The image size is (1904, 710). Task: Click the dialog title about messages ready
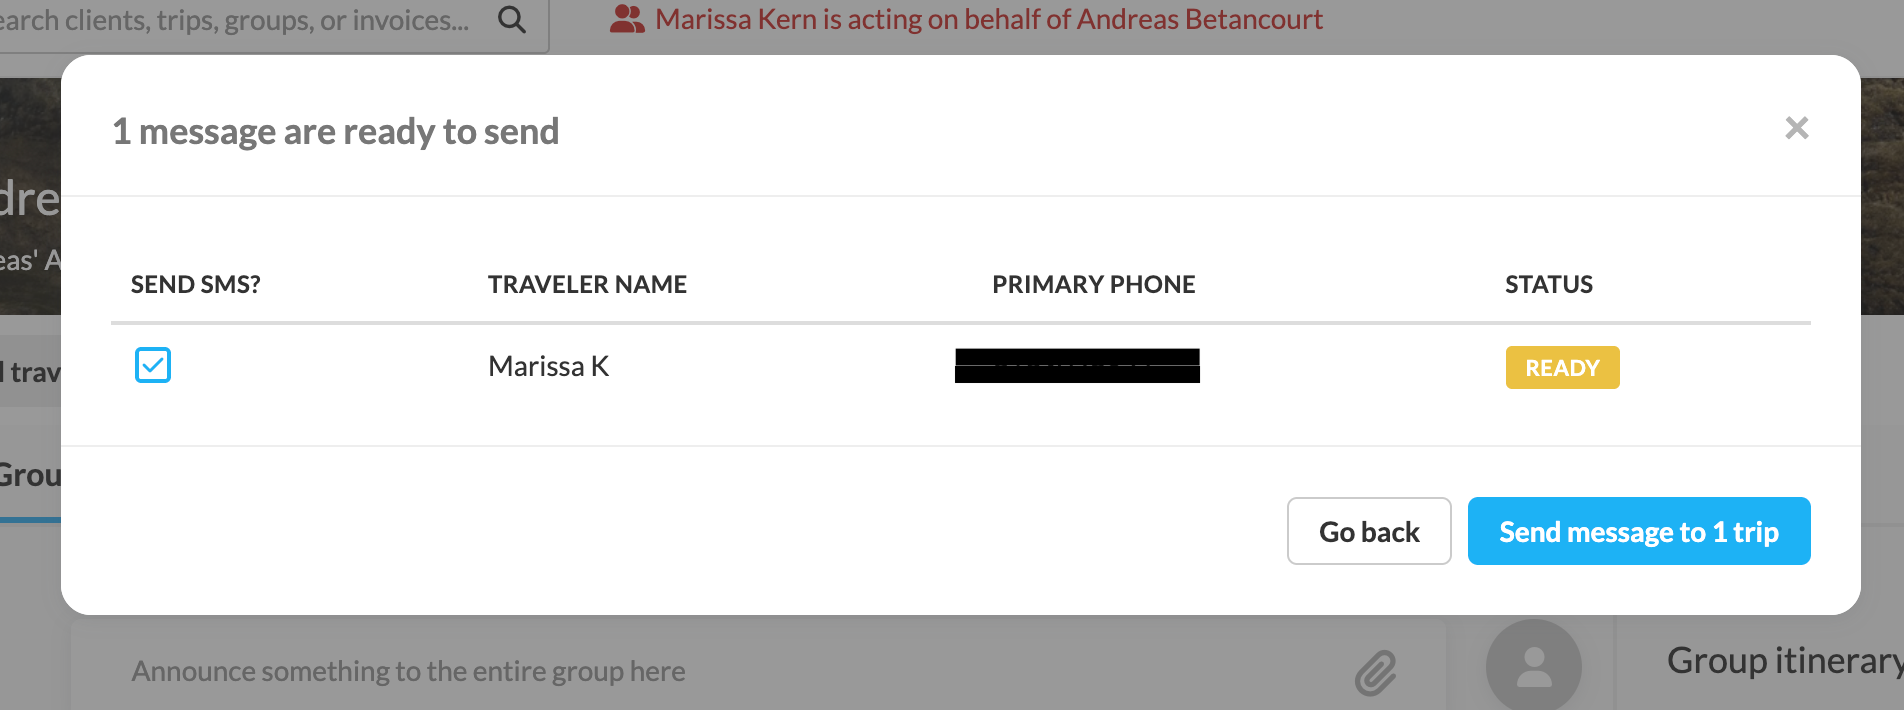(x=336, y=131)
